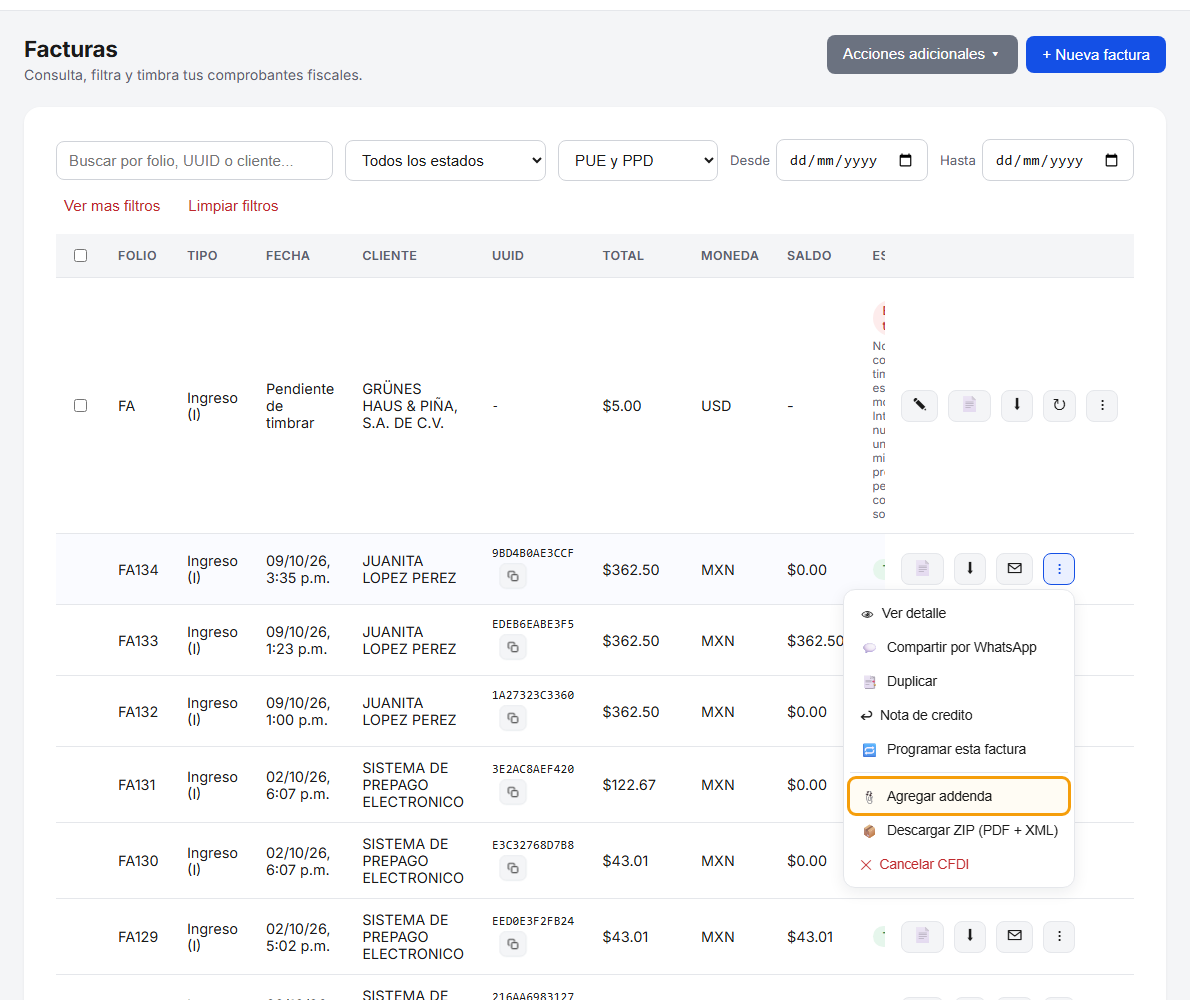This screenshot has height=1000, width=1190.
Task: Check the box for the pending FA invoice
Action: 80,405
